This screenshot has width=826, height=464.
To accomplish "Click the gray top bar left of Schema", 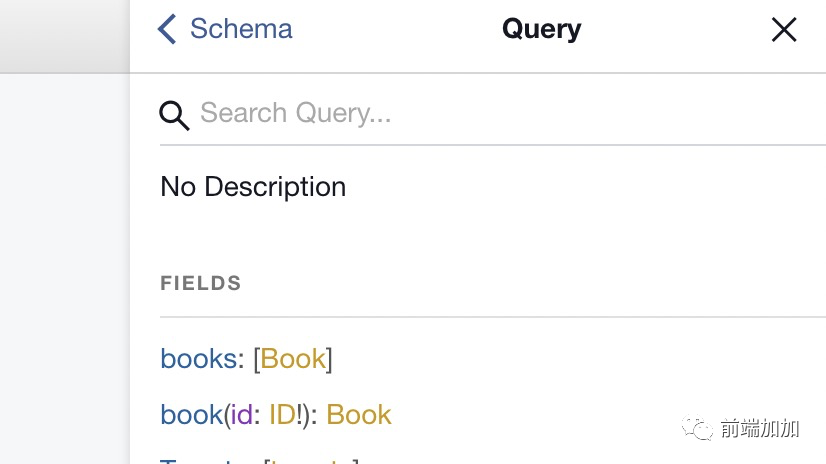I will 64,35.
